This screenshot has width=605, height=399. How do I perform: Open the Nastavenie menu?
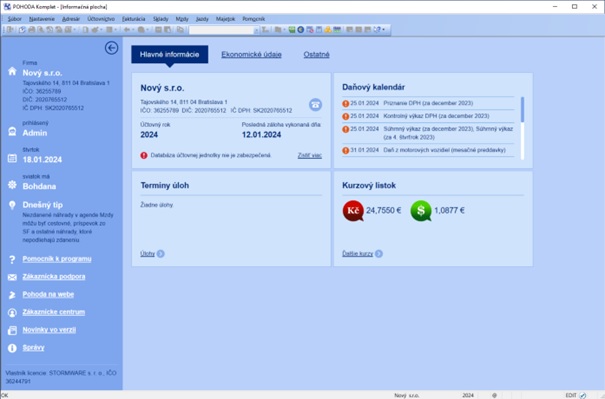[42, 19]
